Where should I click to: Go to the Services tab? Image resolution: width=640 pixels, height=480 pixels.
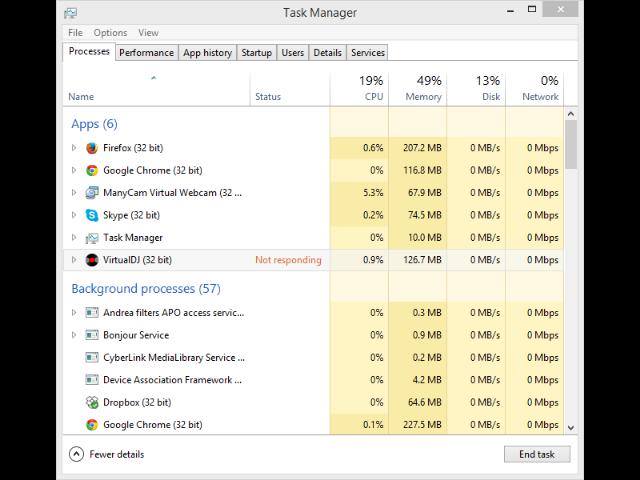(x=368, y=53)
